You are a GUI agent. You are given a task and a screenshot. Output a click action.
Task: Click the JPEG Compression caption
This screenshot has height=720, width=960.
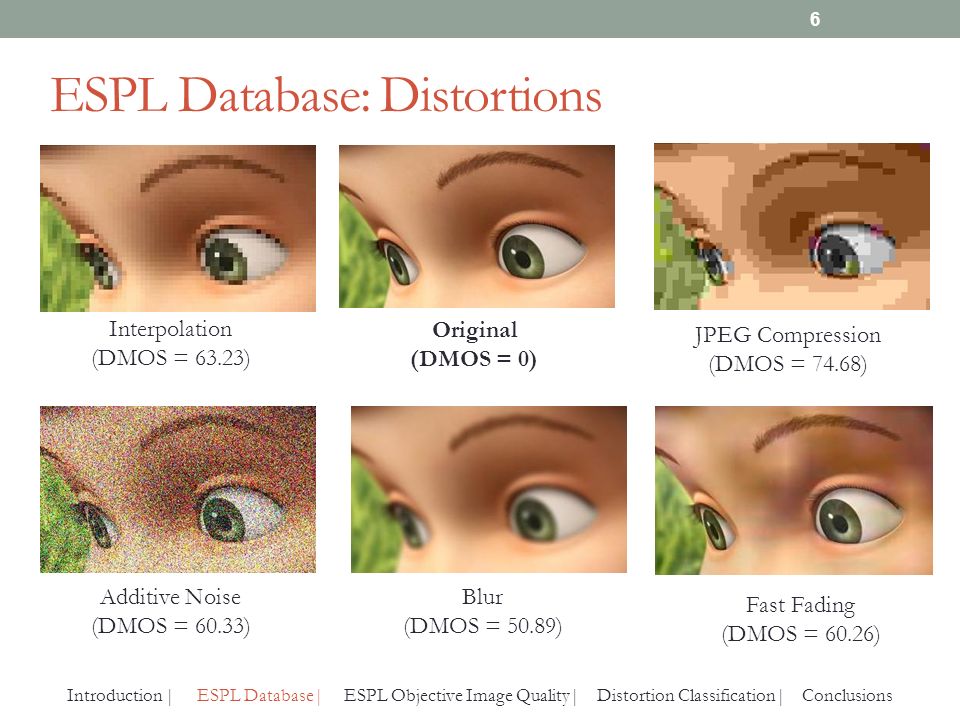tap(787, 336)
